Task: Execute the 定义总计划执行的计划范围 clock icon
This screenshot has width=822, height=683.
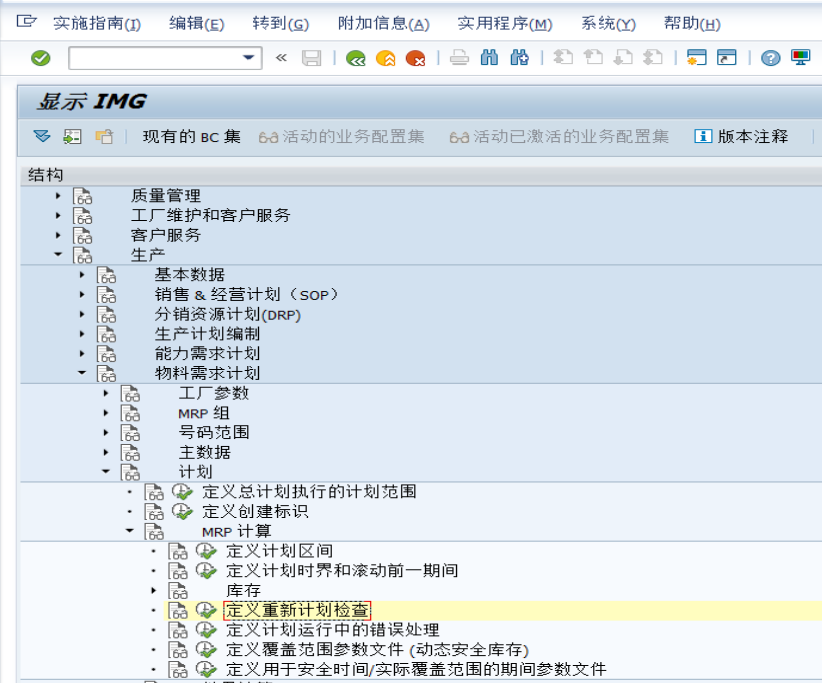Action: [x=182, y=492]
